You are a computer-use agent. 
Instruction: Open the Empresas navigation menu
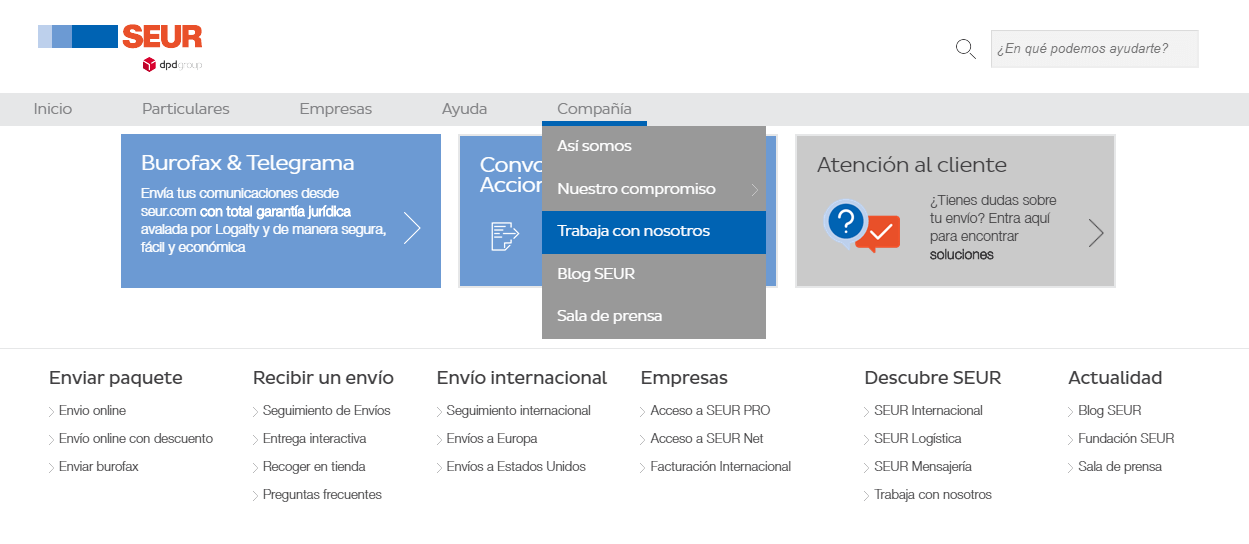336,109
